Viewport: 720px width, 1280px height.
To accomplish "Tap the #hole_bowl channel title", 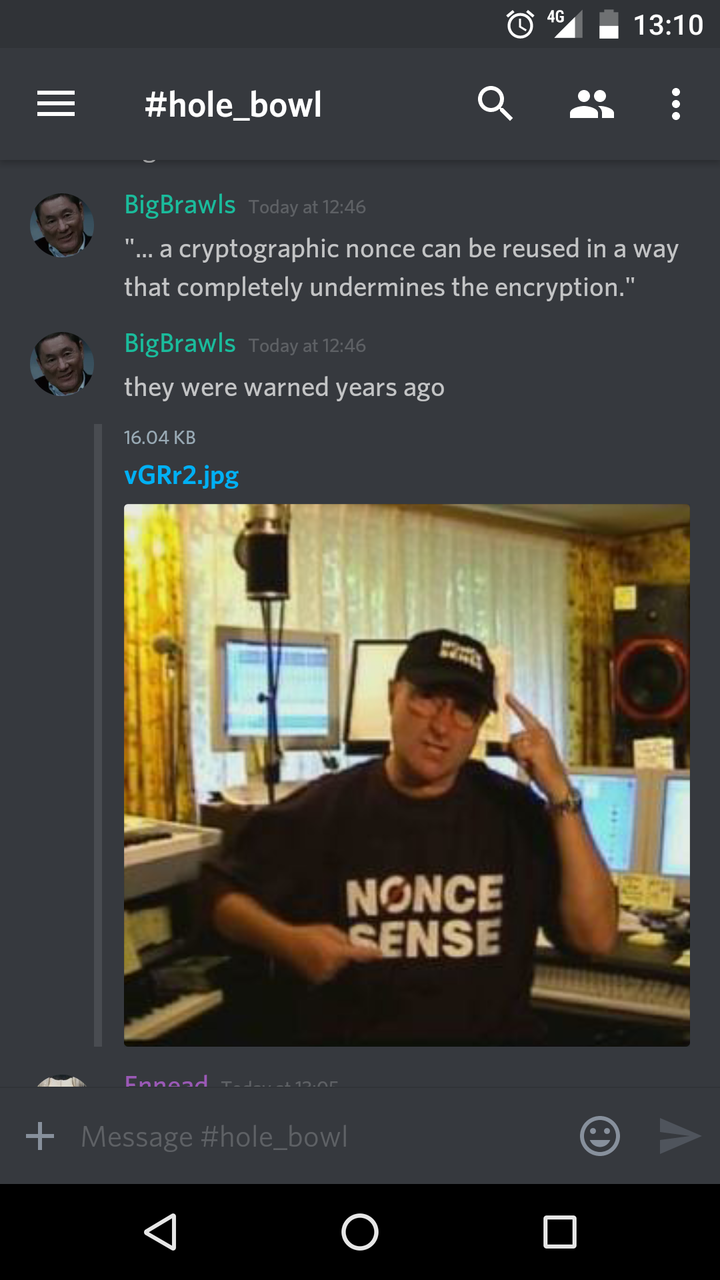I will pyautogui.click(x=233, y=104).
